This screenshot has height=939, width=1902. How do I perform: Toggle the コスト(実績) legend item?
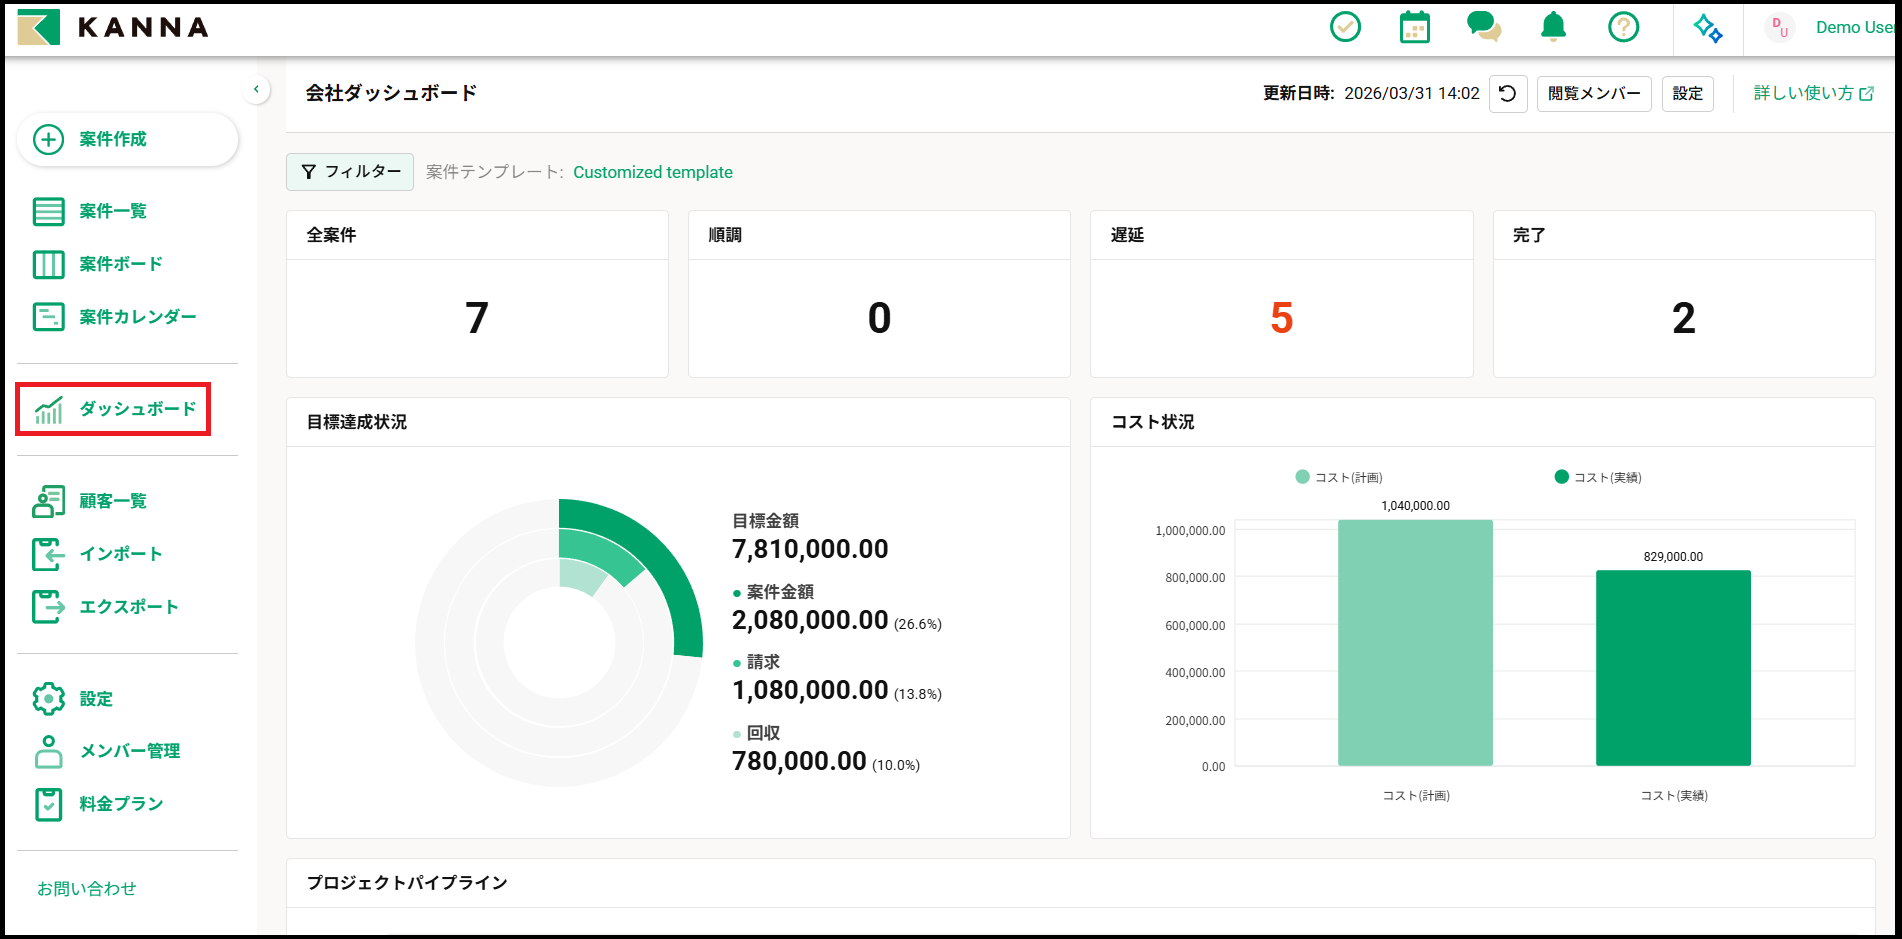(x=1598, y=477)
